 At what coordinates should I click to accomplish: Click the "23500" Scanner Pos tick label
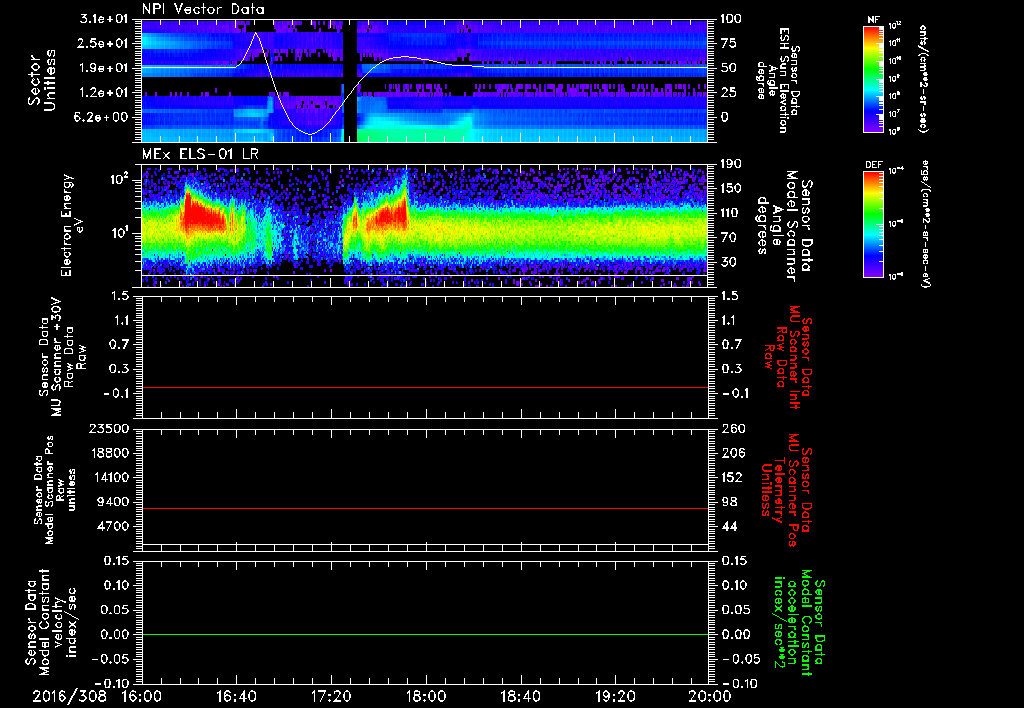point(109,428)
